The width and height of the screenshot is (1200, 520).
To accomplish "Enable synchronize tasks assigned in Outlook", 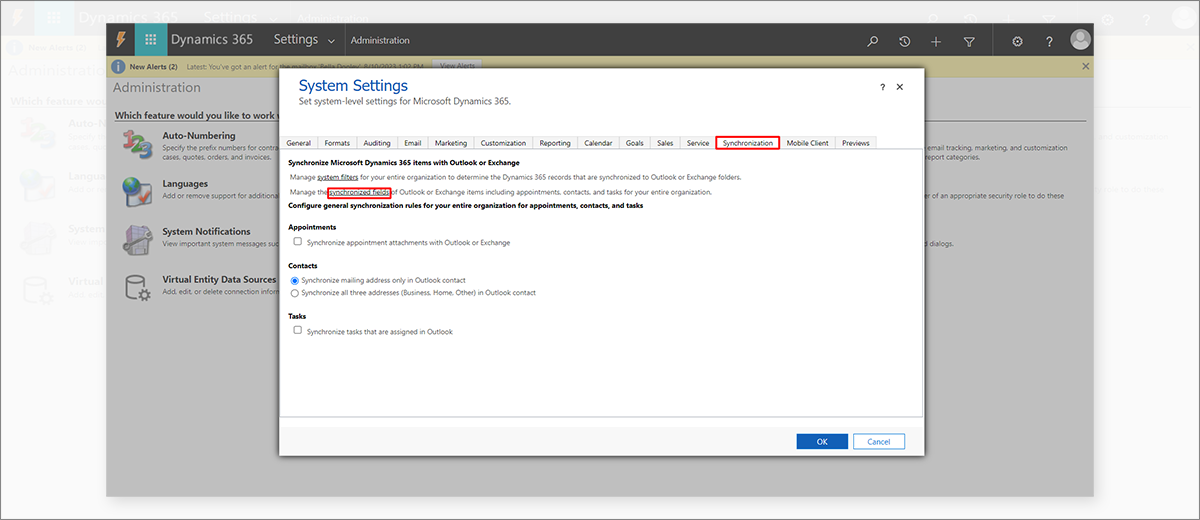I will pyautogui.click(x=298, y=330).
